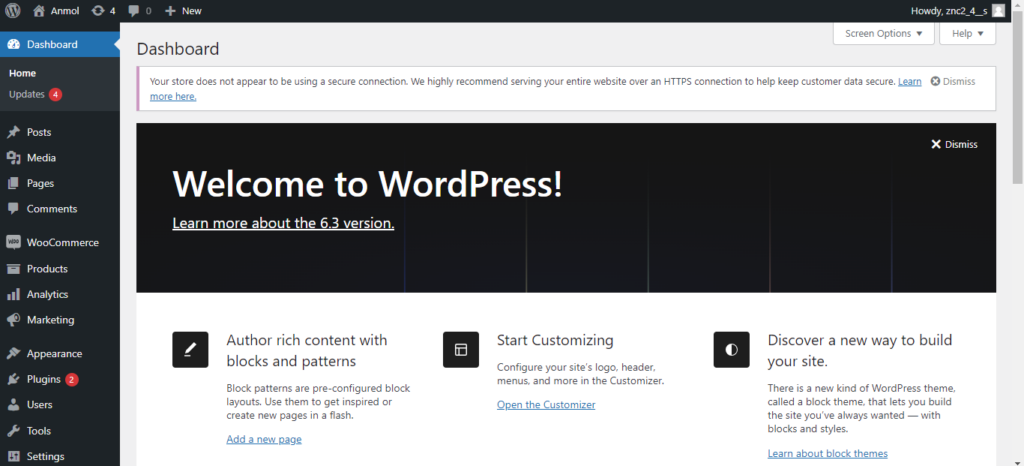Click the WooCommerce logo icon
Image resolution: width=1024 pixels, height=466 pixels.
[x=13, y=242]
